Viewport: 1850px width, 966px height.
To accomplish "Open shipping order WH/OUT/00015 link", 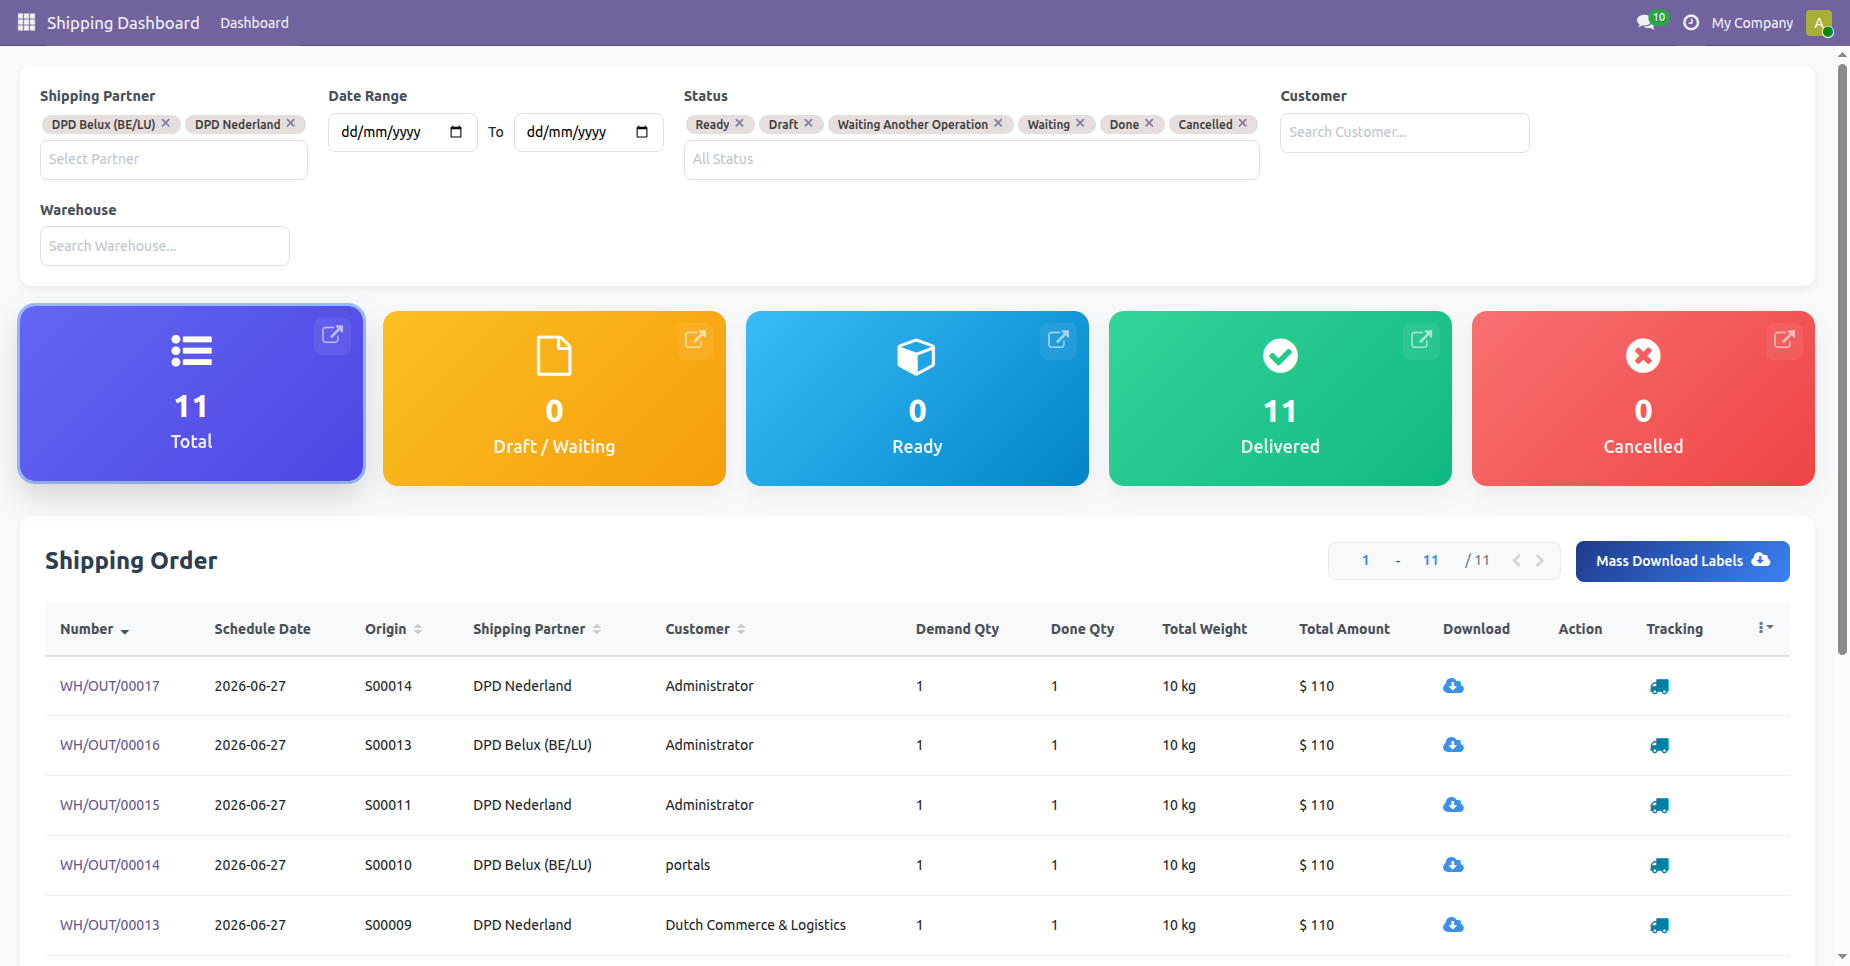I will point(110,805).
